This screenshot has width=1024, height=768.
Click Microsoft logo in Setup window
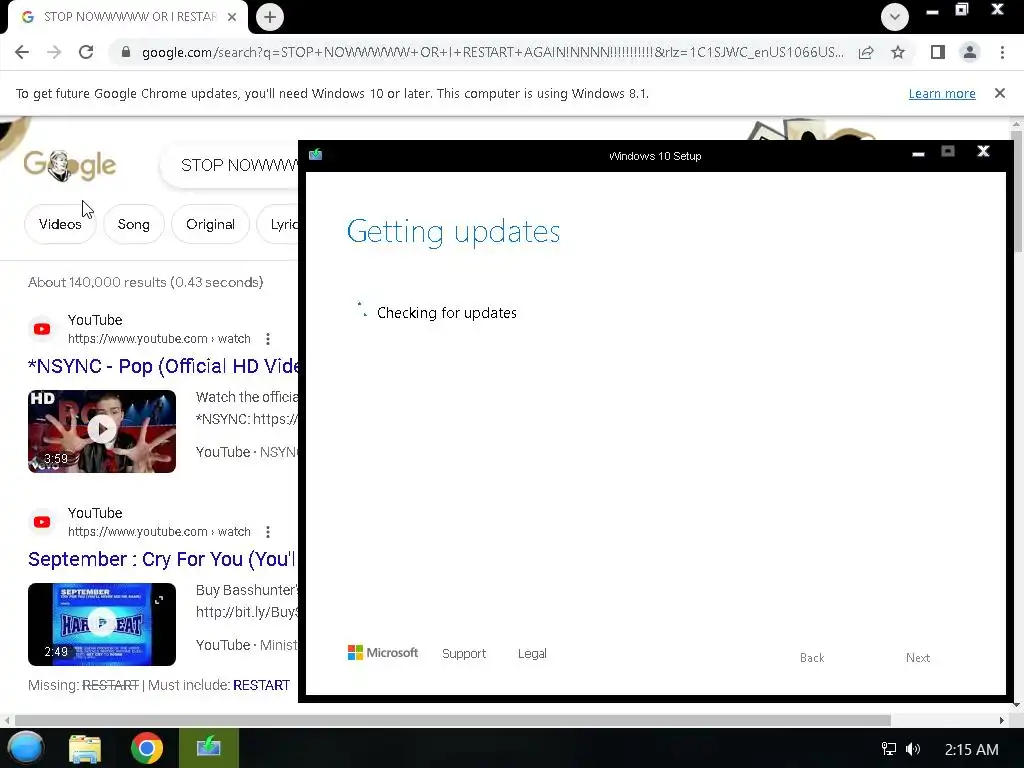pyautogui.click(x=383, y=652)
